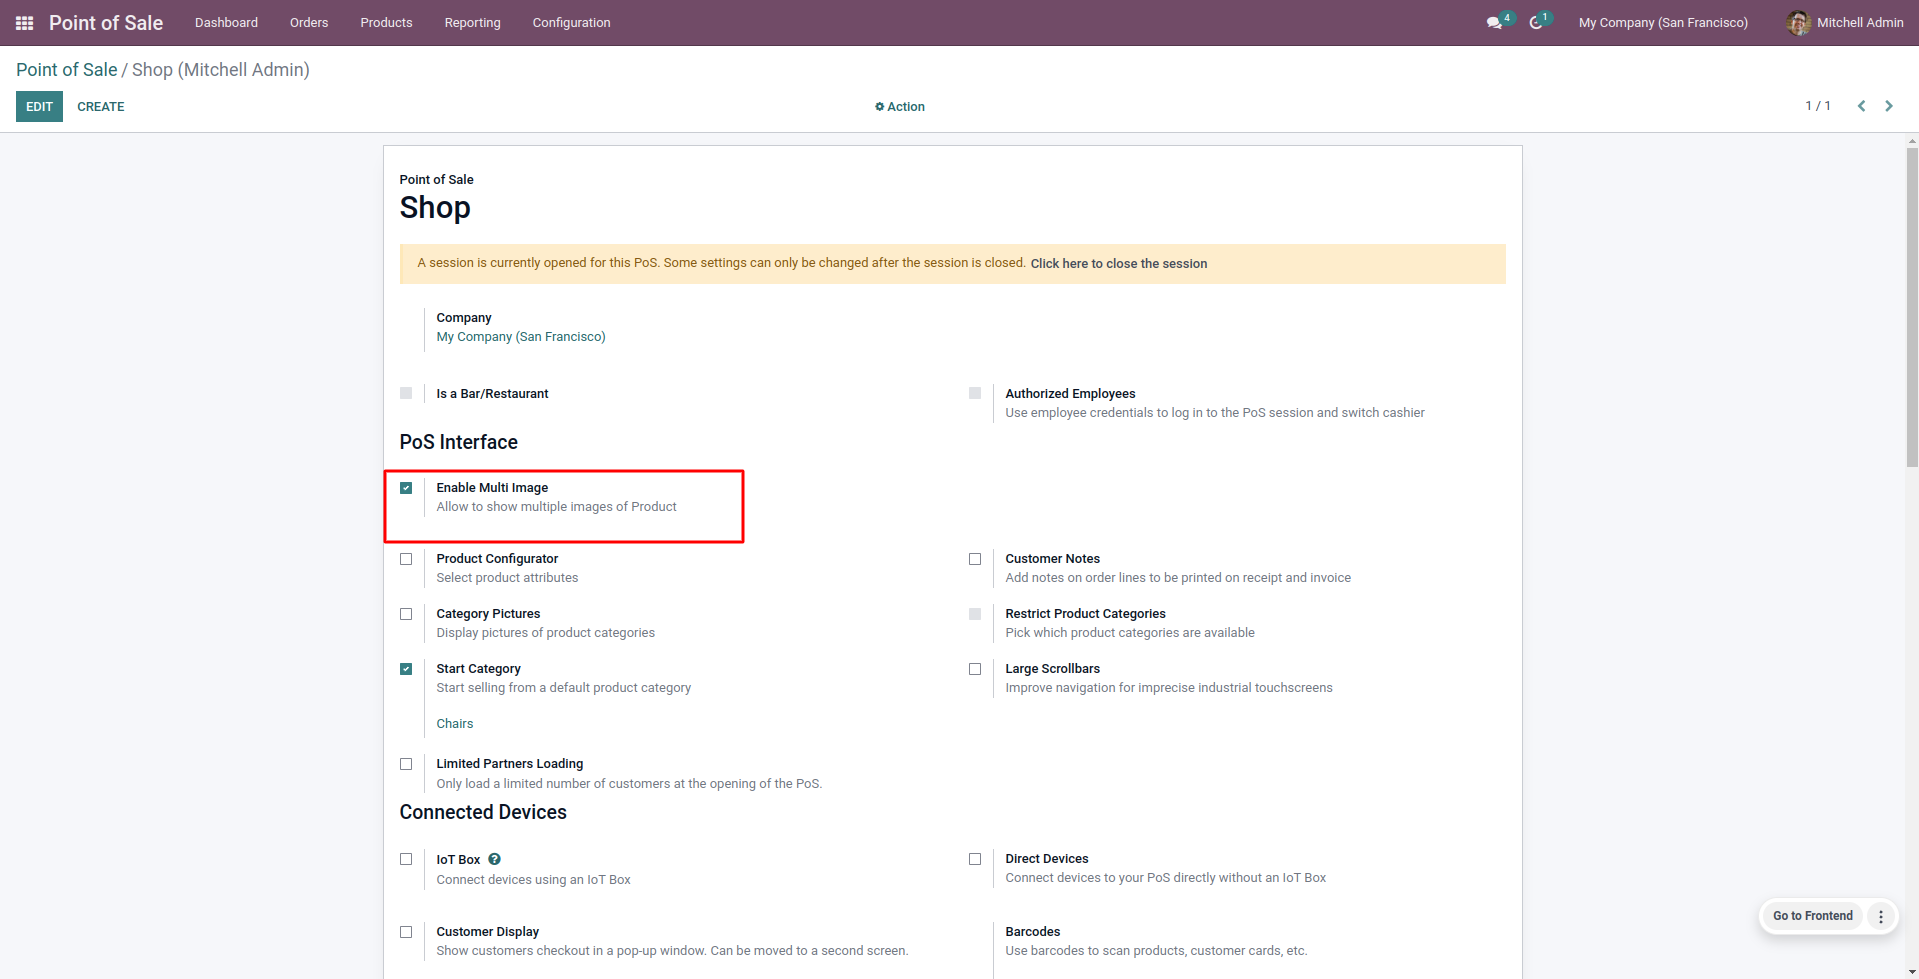Click Go to Frontend button
The image size is (1919, 979).
click(x=1812, y=916)
